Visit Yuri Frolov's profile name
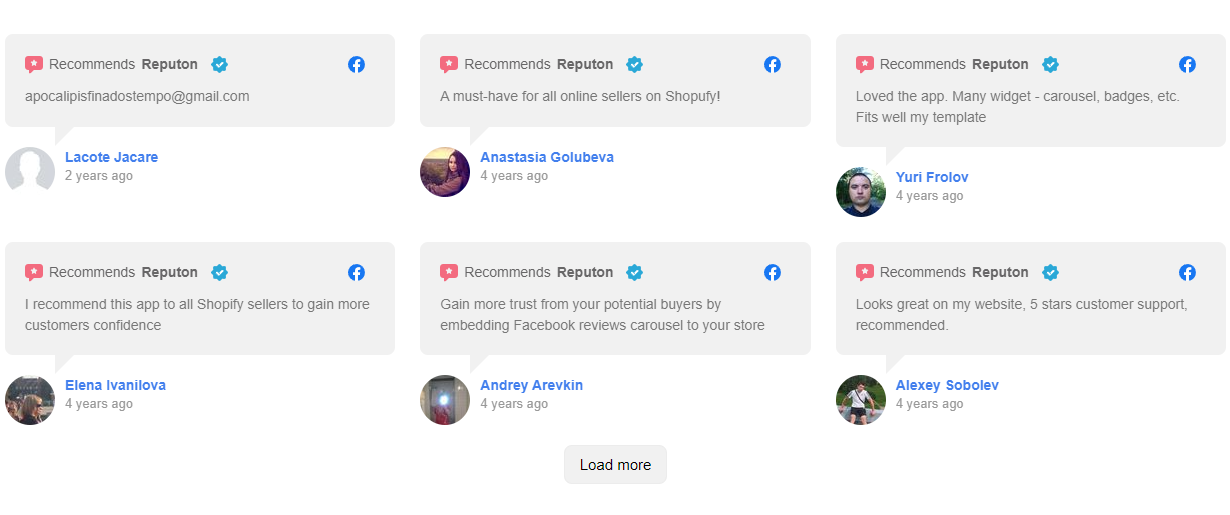This screenshot has width=1230, height=515. 932,177
